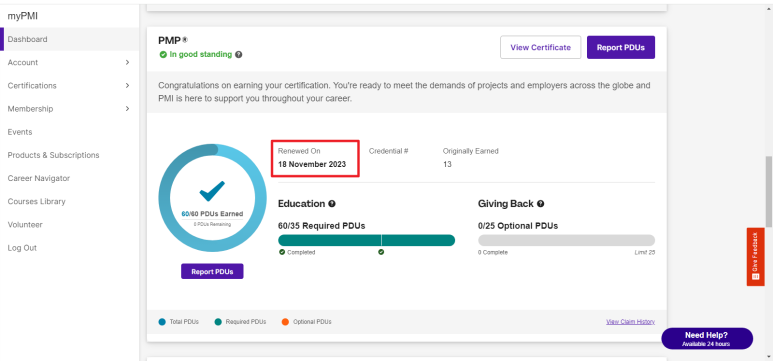The height and width of the screenshot is (361, 773).
Task: Open View Certificate
Action: click(x=540, y=47)
